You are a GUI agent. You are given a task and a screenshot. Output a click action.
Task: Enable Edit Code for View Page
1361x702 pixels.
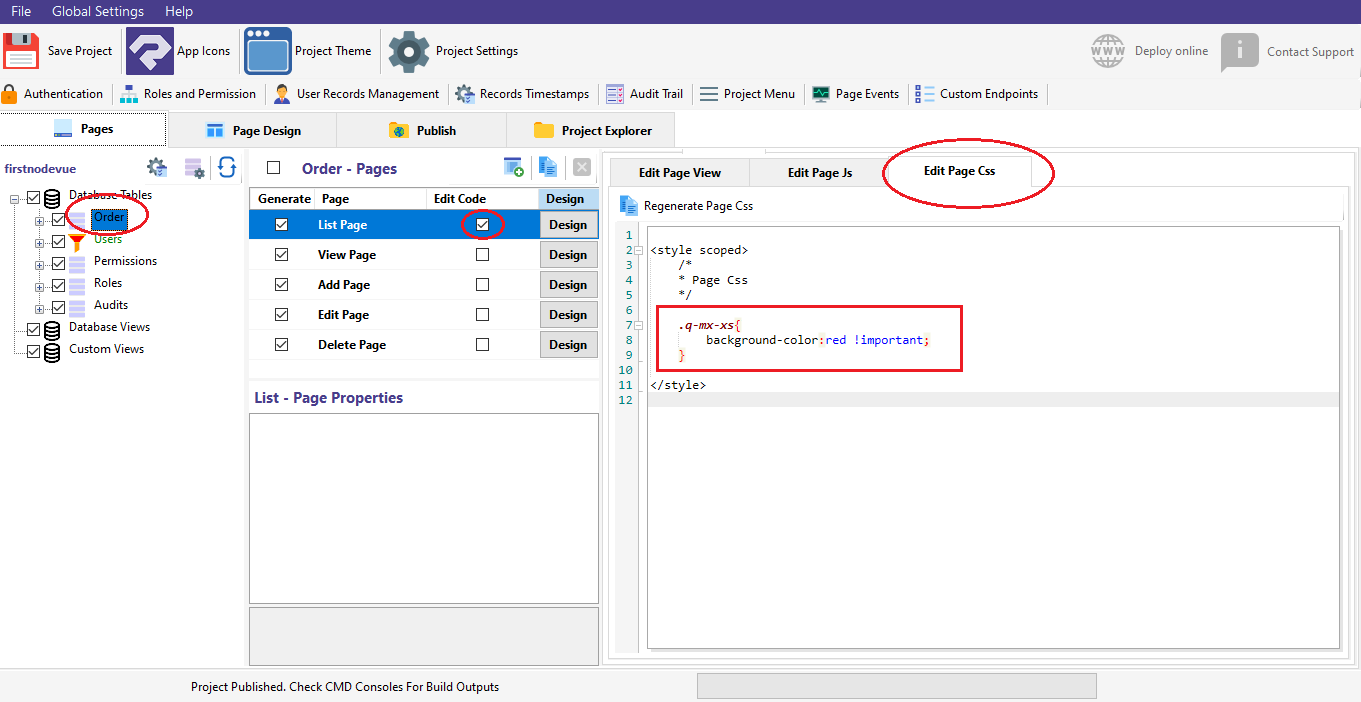(483, 255)
